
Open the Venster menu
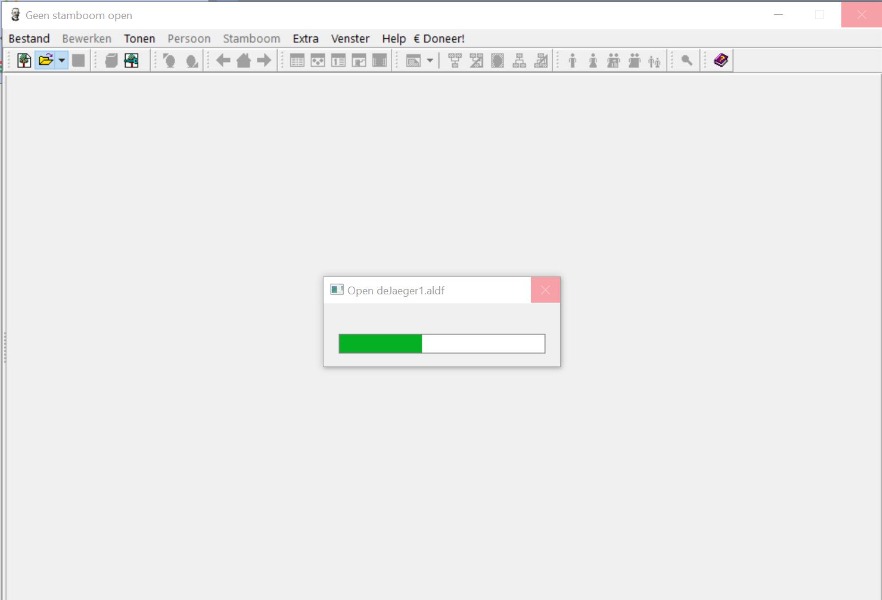(350, 39)
